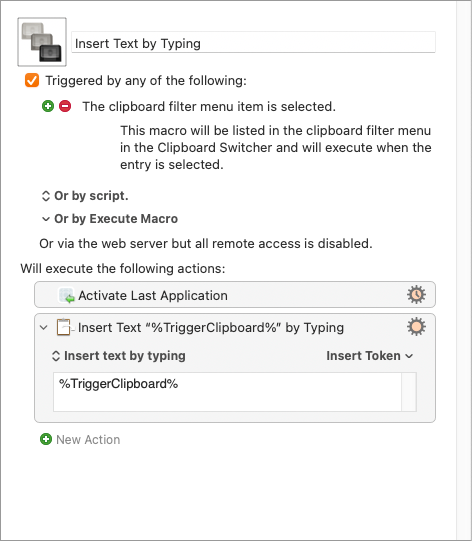
Task: Toggle the Triggered by any of the following checkbox
Action: point(32,80)
